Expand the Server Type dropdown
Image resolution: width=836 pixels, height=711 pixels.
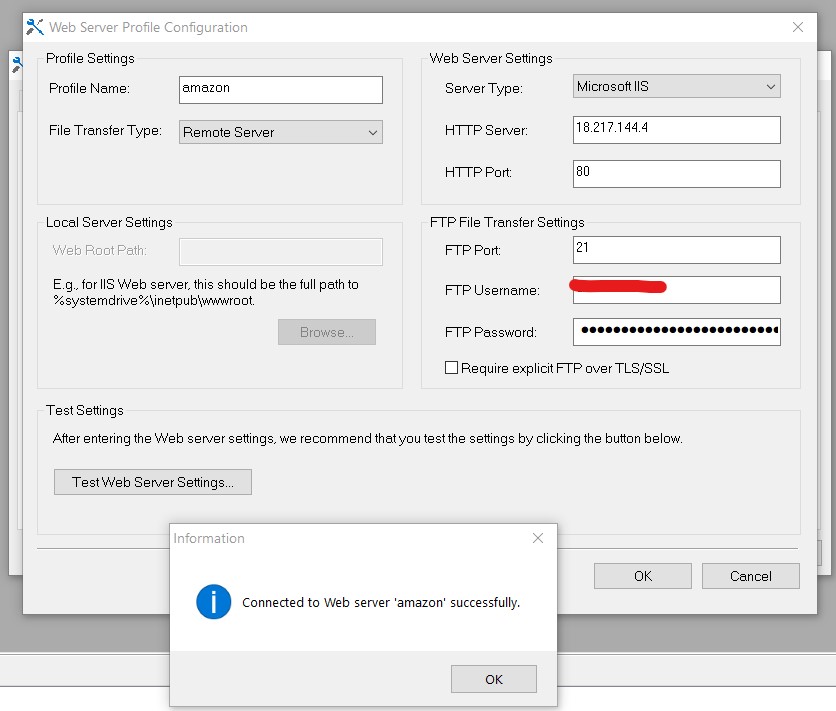point(676,87)
